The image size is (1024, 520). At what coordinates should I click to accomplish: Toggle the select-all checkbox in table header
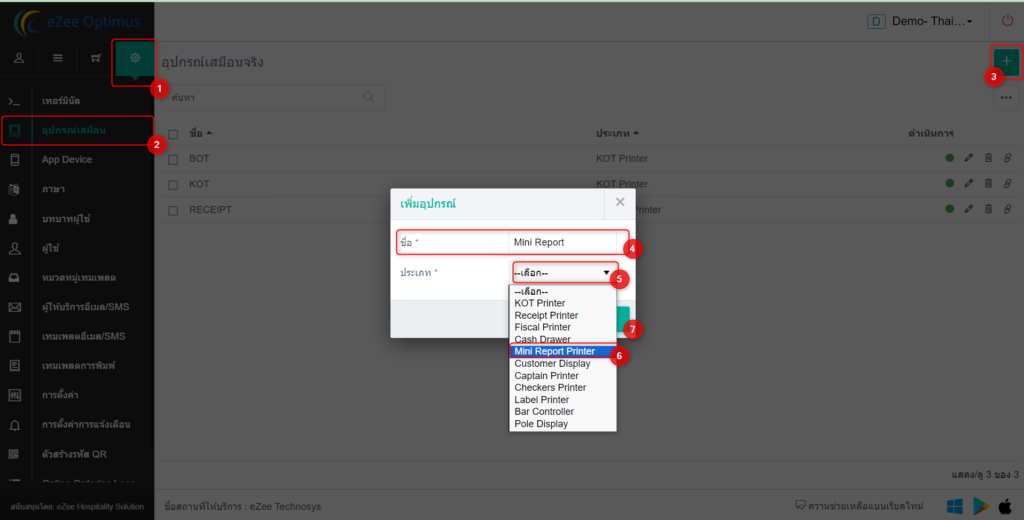coord(173,134)
